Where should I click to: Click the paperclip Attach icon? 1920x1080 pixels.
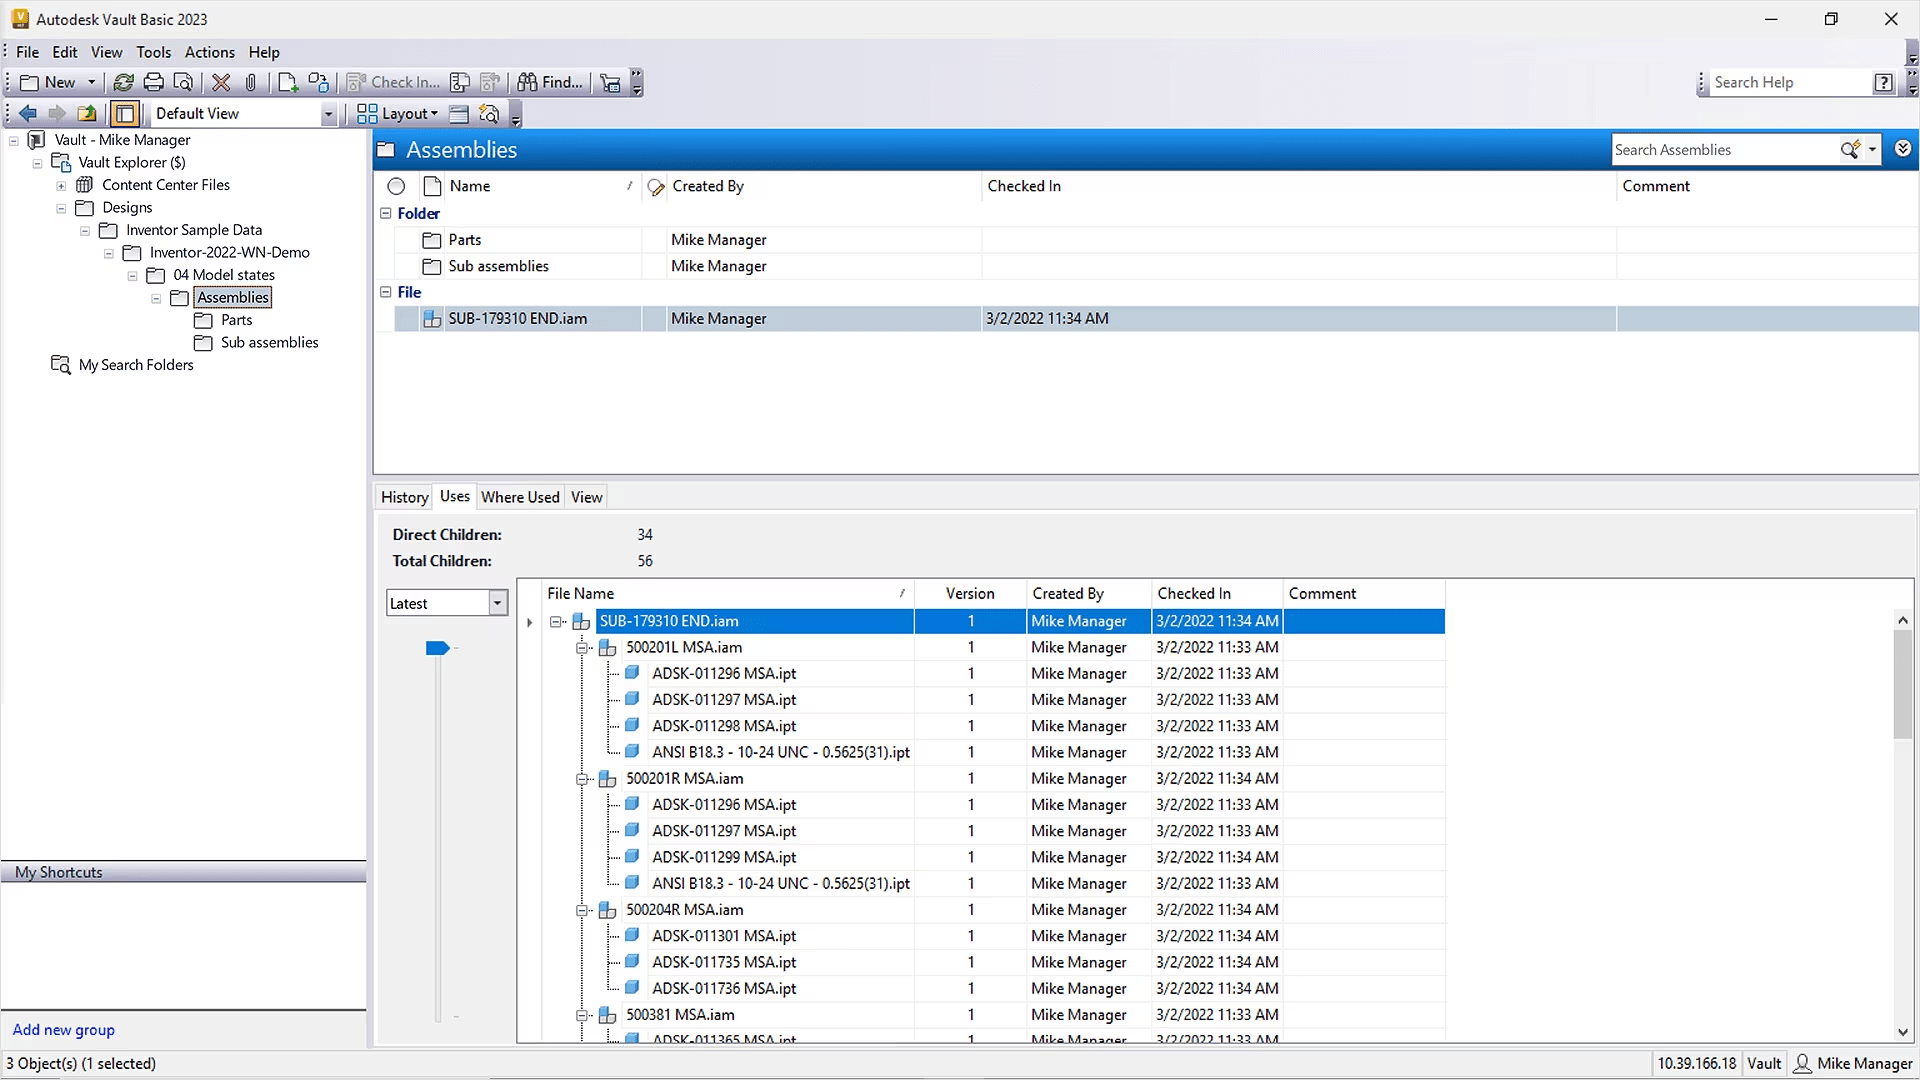(x=251, y=82)
